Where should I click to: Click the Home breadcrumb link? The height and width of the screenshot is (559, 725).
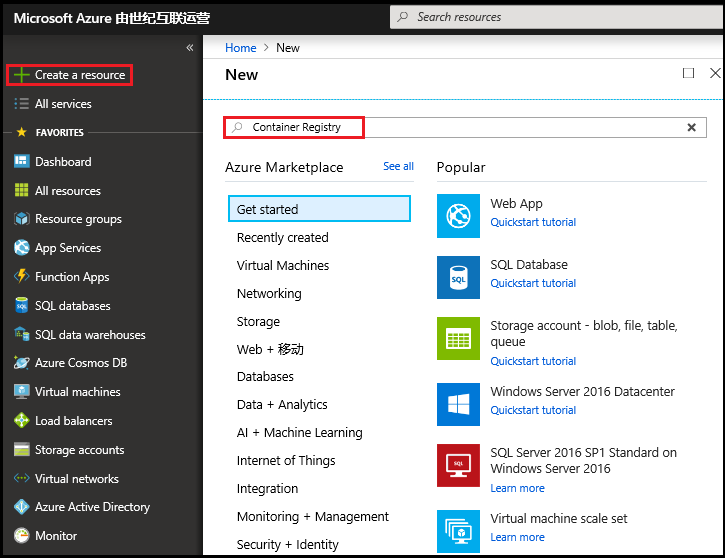tap(240, 48)
